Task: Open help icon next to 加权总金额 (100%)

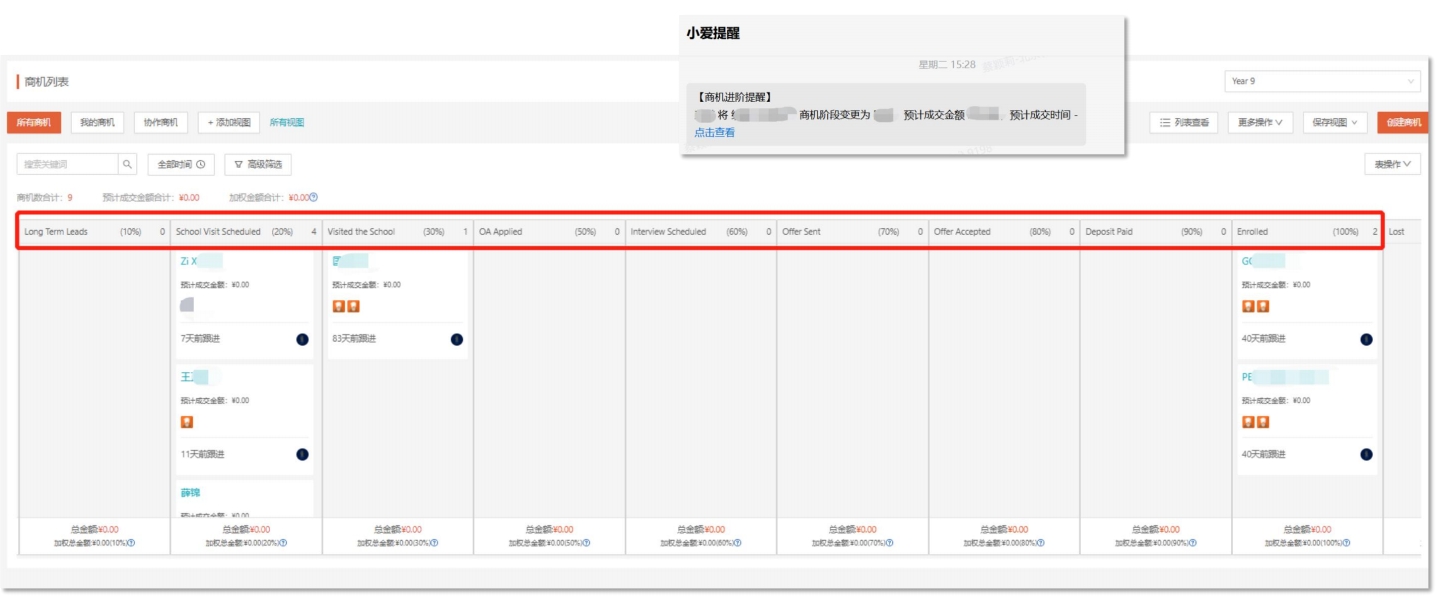Action: point(1347,543)
